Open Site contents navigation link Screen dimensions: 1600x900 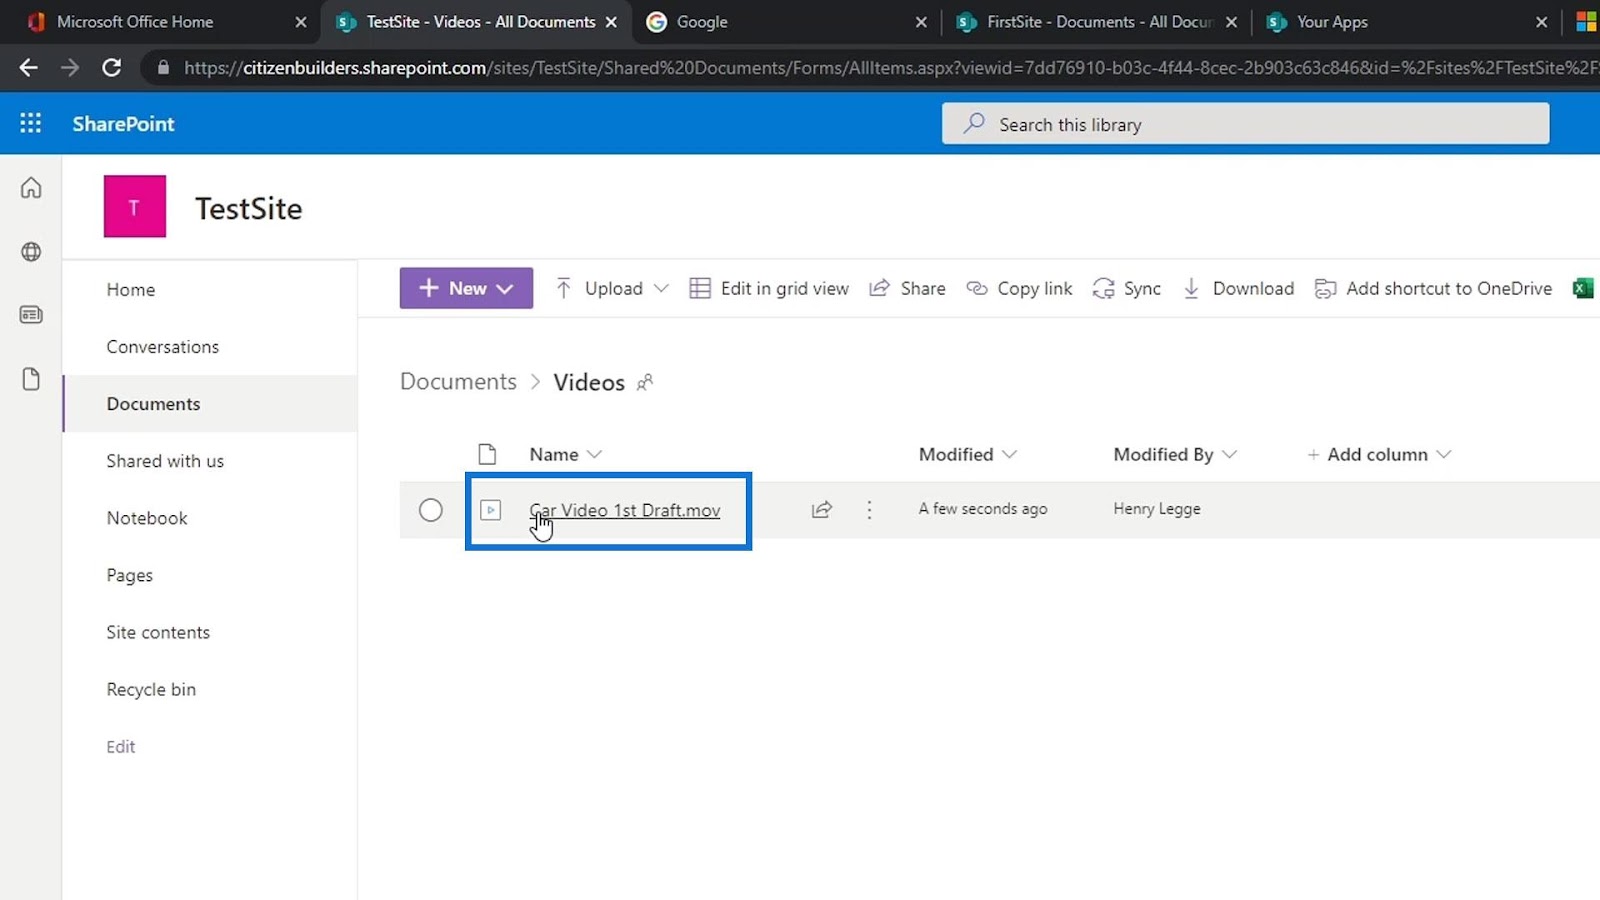point(158,632)
